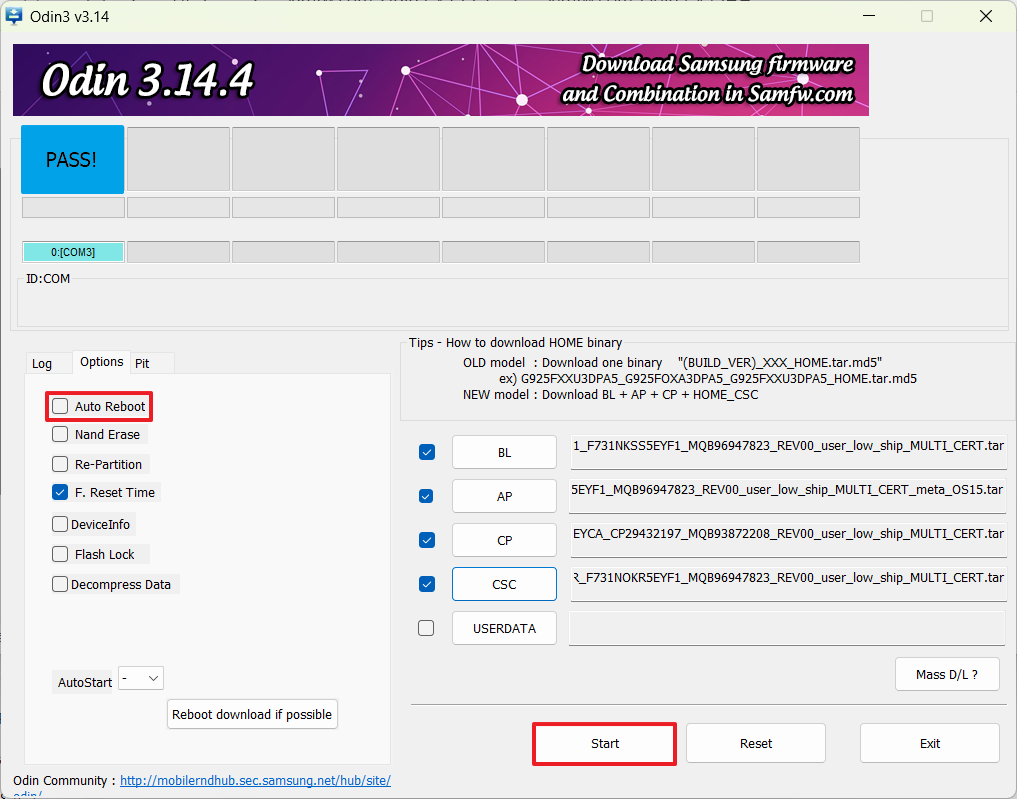Enable the Nand Erase option

(x=60, y=435)
